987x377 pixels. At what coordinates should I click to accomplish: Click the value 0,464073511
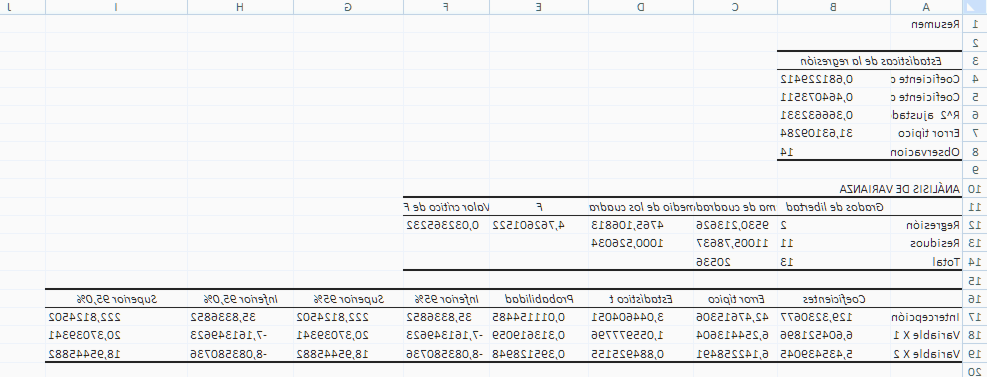pyautogui.click(x=817, y=97)
